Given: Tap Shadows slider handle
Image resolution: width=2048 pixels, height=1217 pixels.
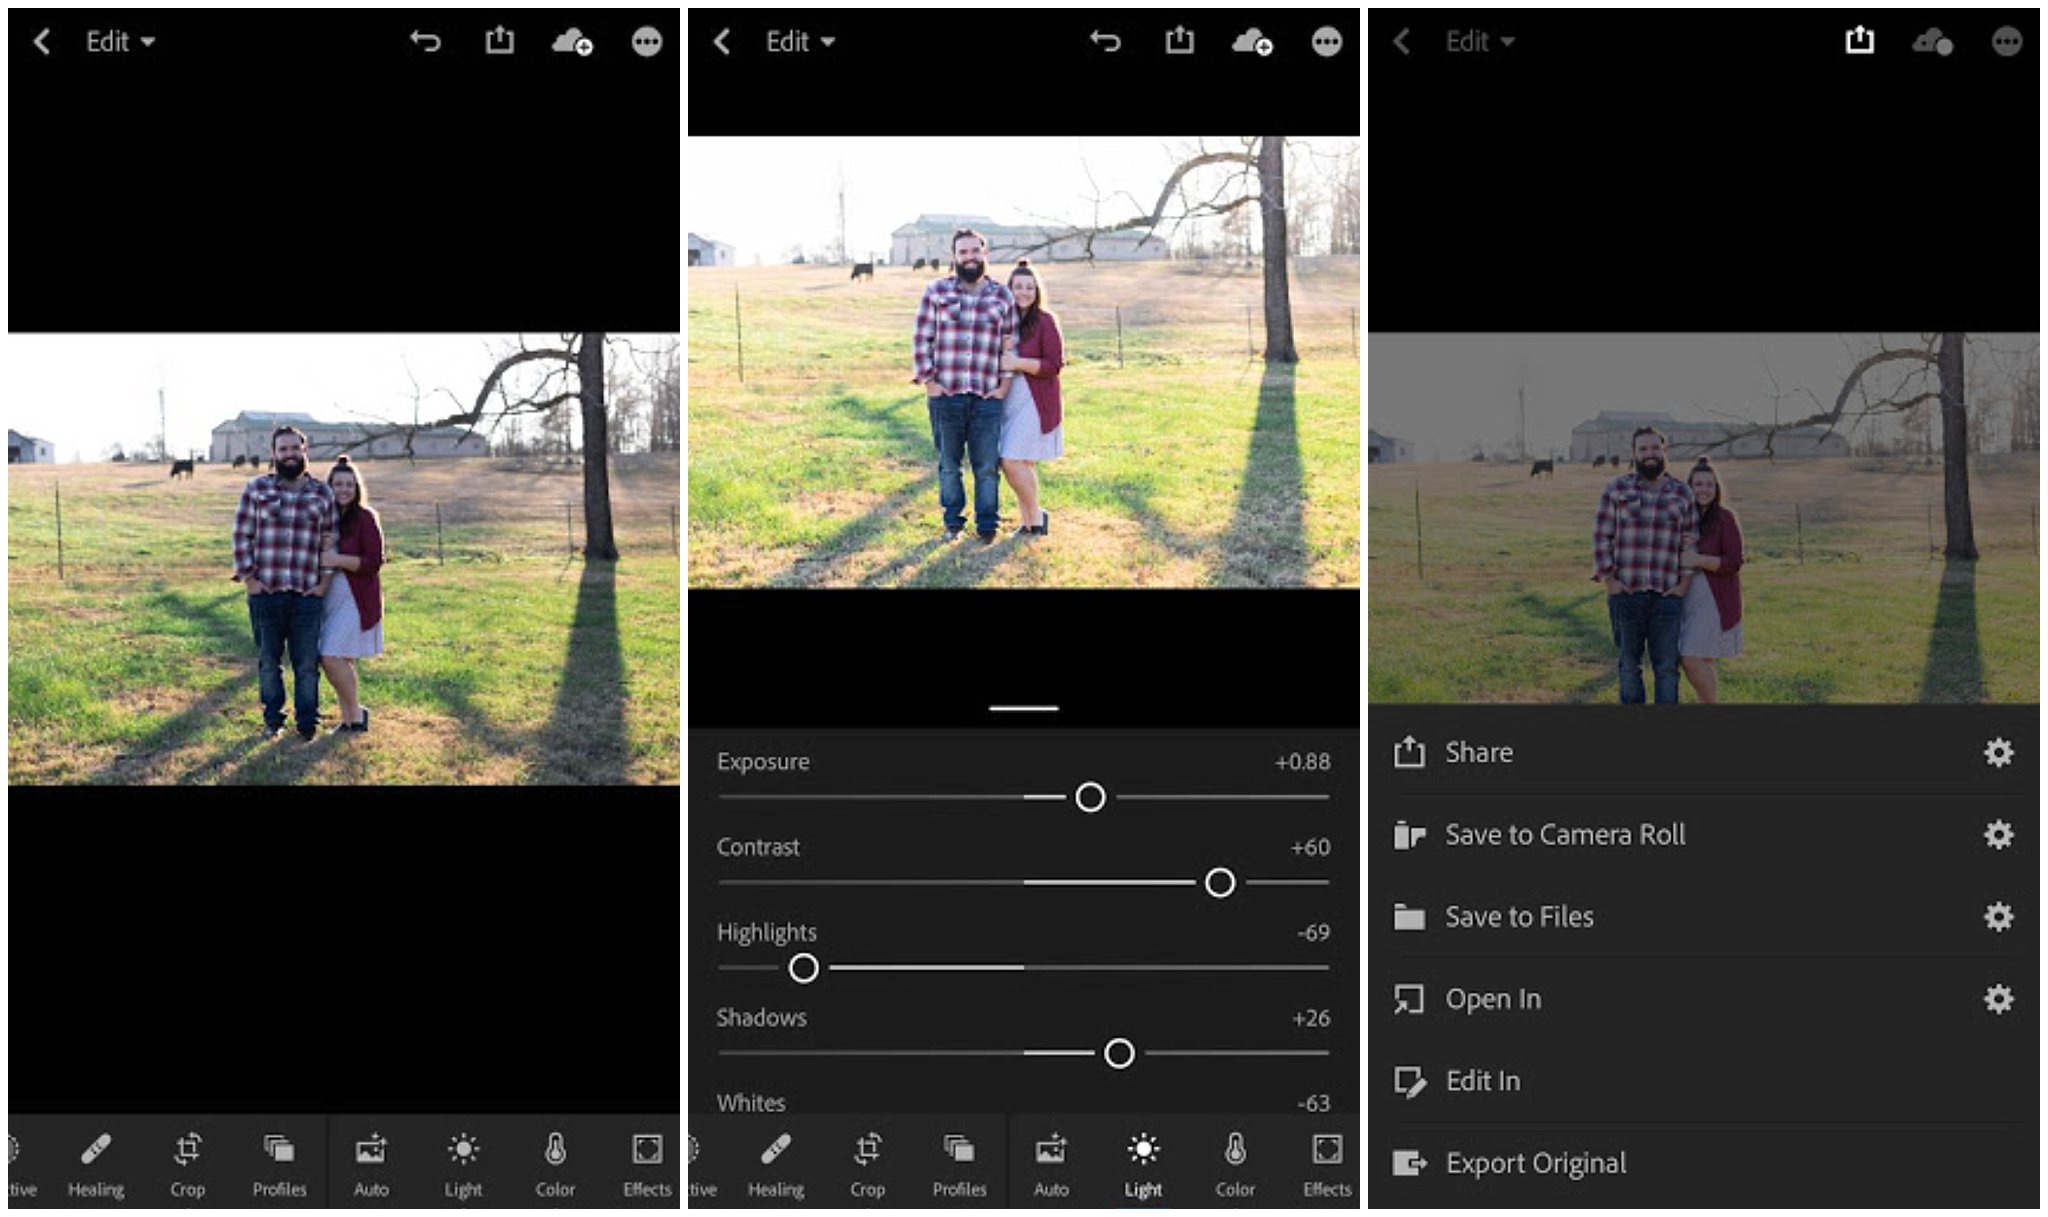Looking at the screenshot, I should click(1119, 1053).
